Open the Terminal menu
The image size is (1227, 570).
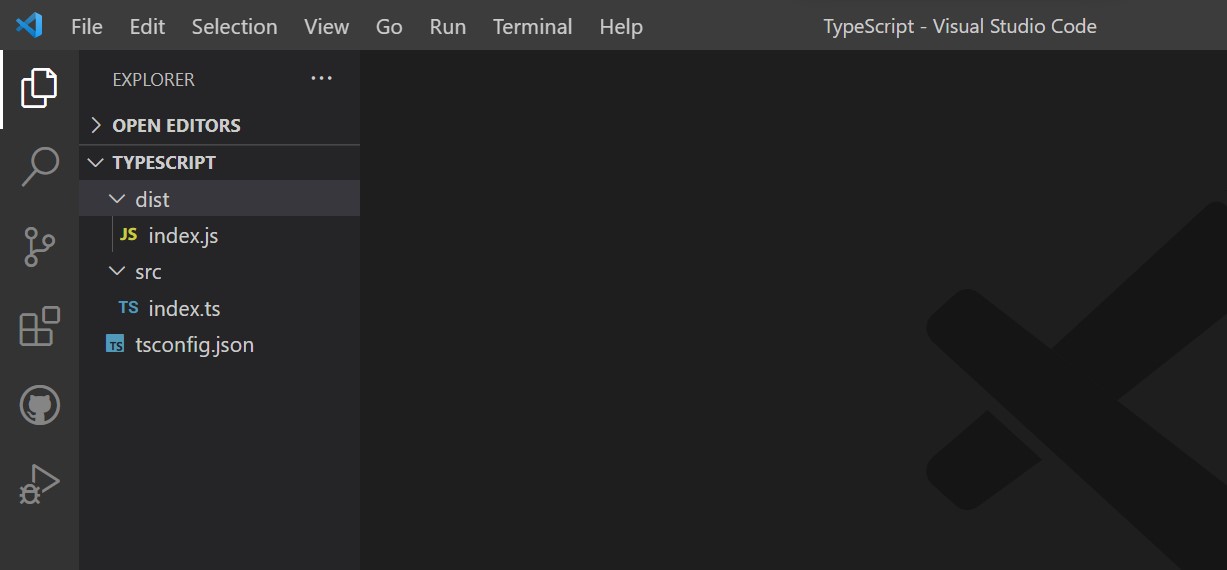(532, 27)
